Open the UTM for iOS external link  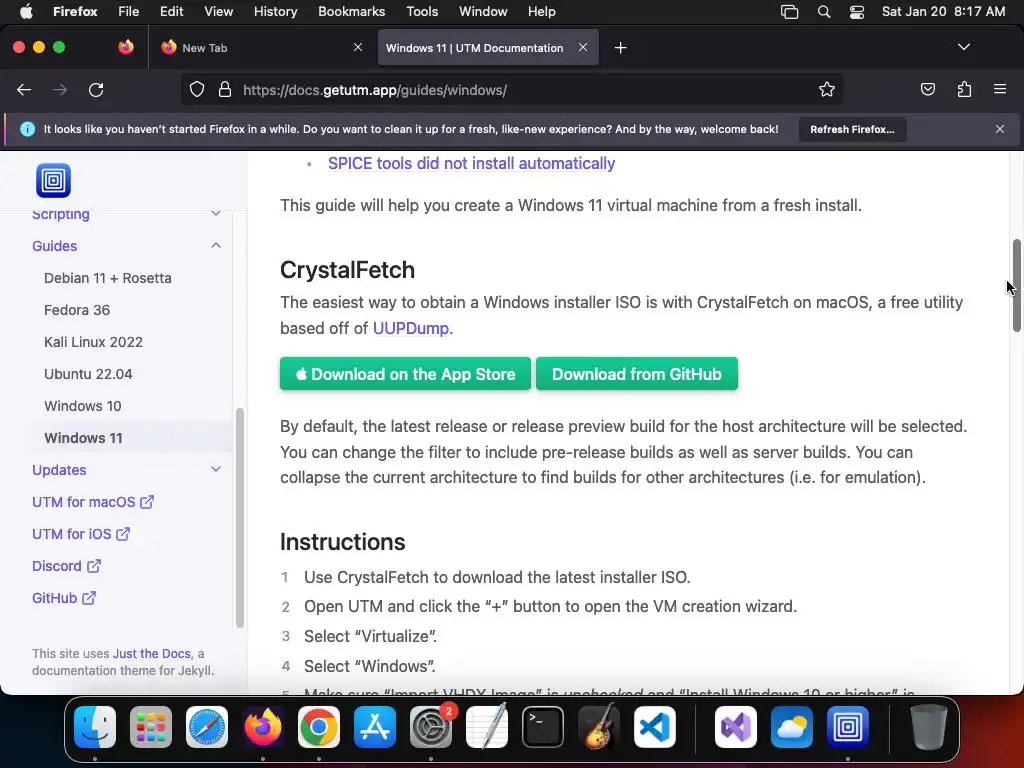coord(81,534)
